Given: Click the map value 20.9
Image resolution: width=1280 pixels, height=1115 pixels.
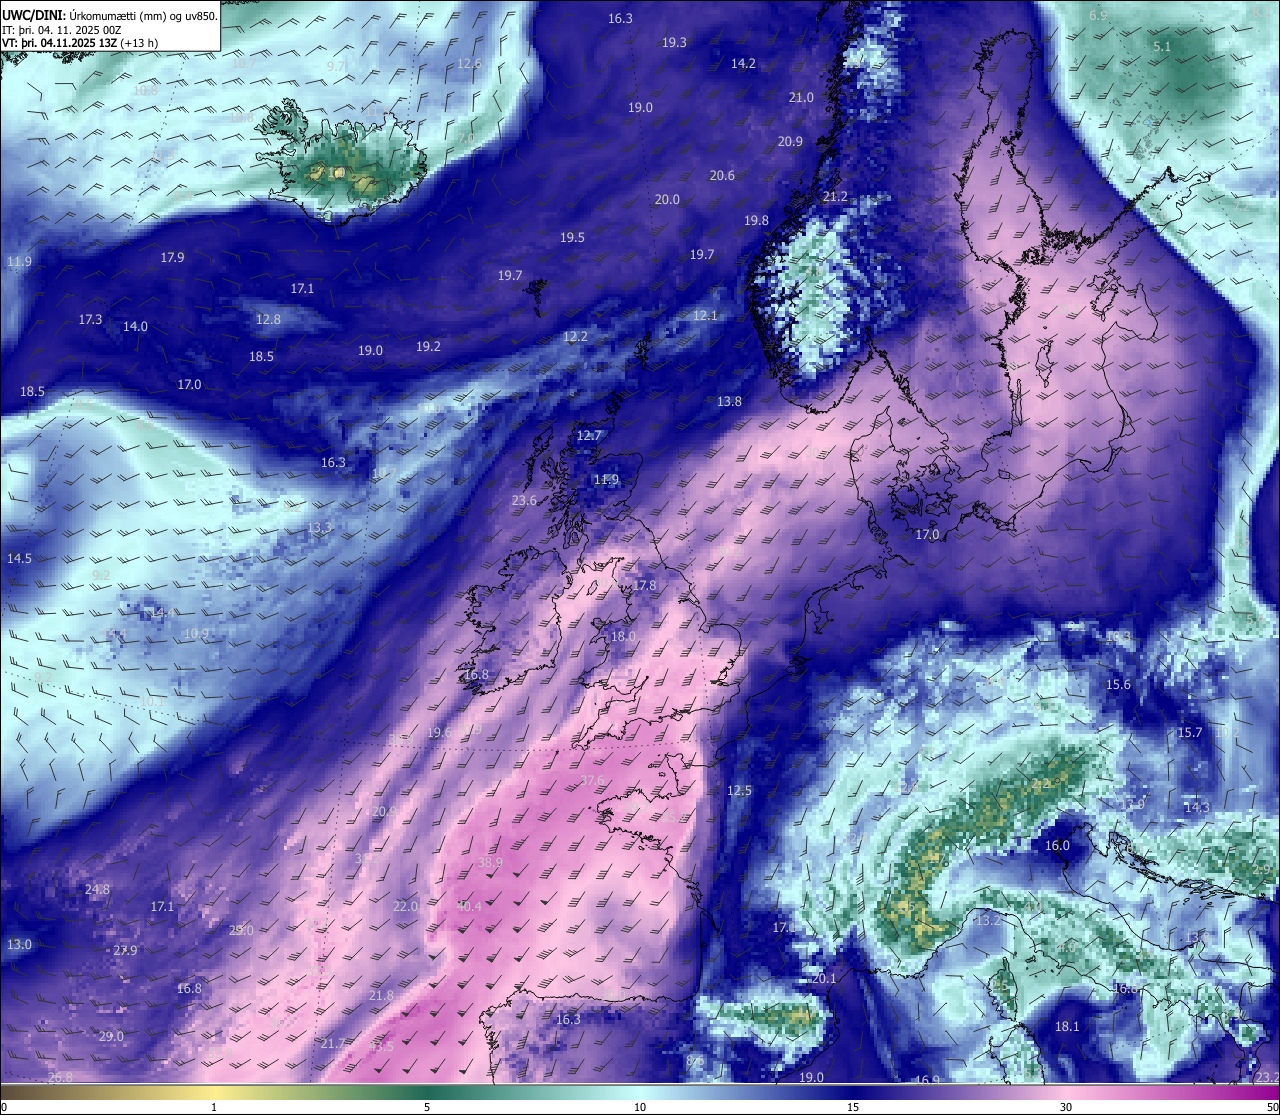Looking at the screenshot, I should 790,141.
